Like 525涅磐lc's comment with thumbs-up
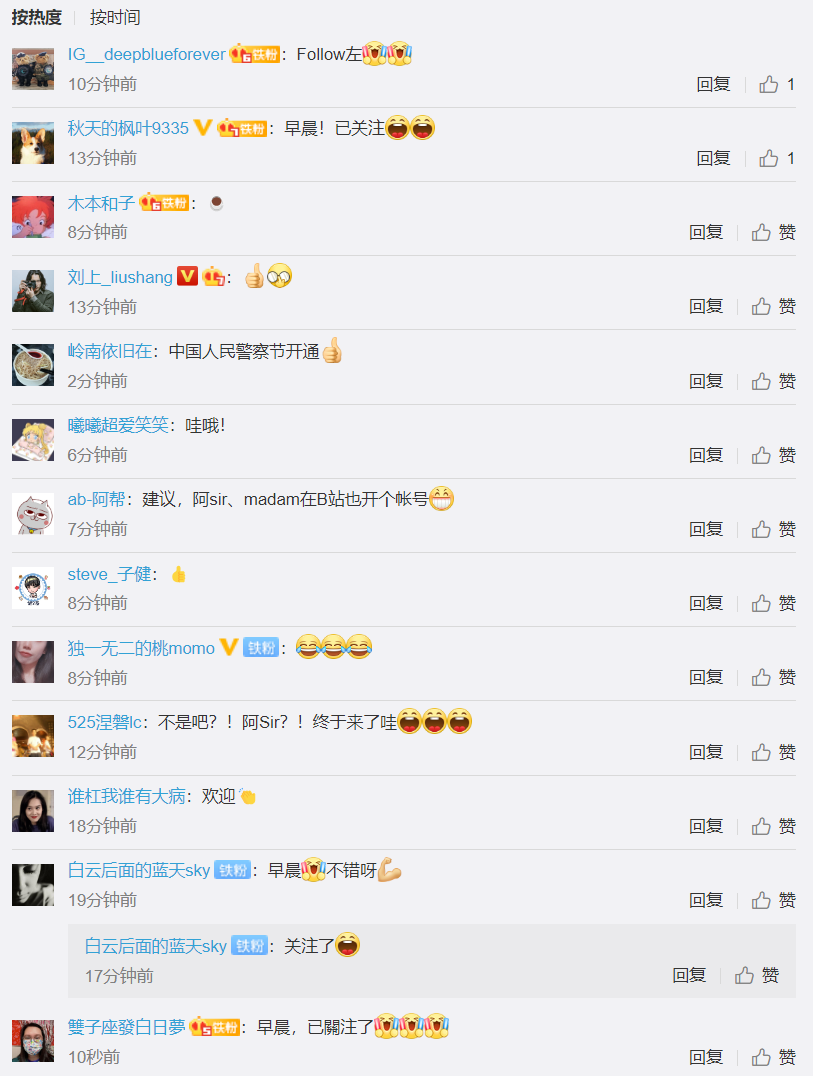 click(x=773, y=753)
